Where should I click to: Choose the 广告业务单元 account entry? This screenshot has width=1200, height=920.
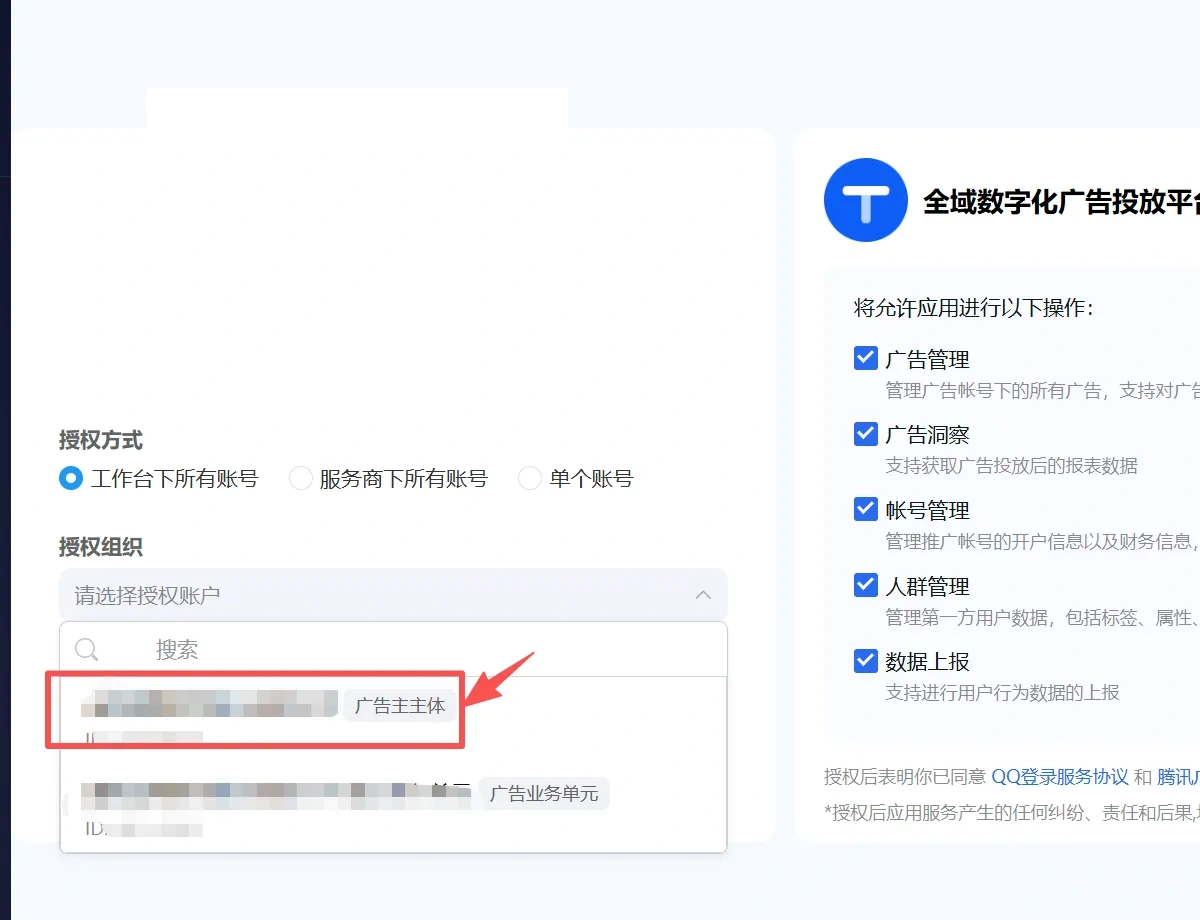pyautogui.click(x=393, y=808)
